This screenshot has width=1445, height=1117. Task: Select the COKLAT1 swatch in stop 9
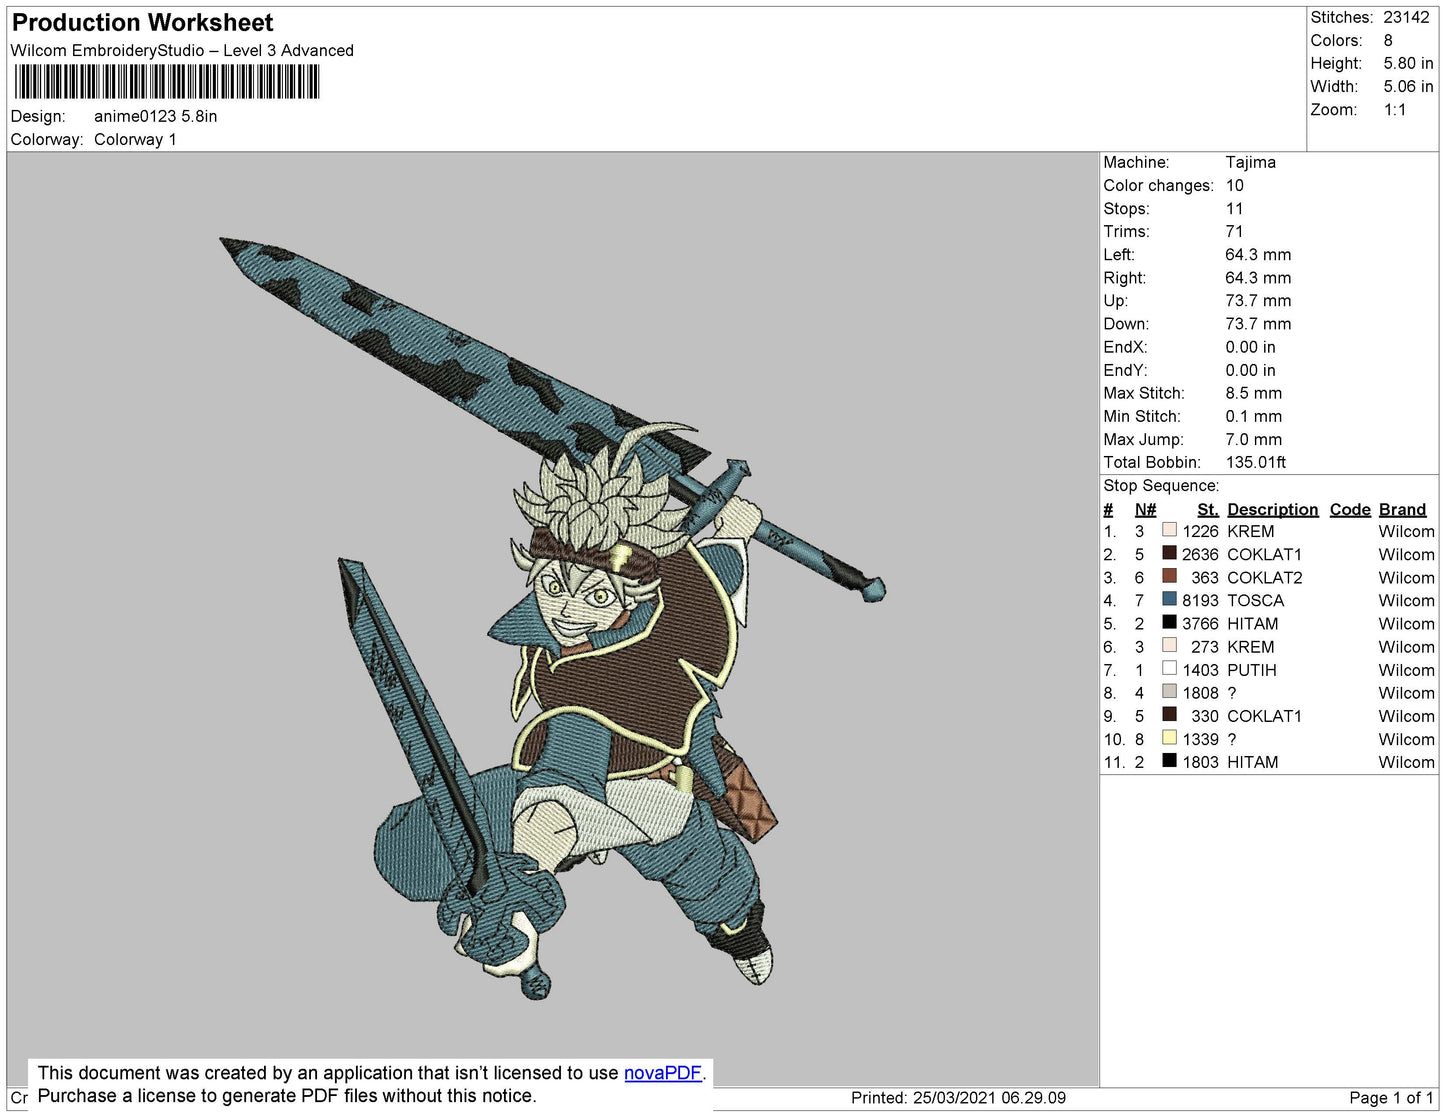(x=1169, y=714)
